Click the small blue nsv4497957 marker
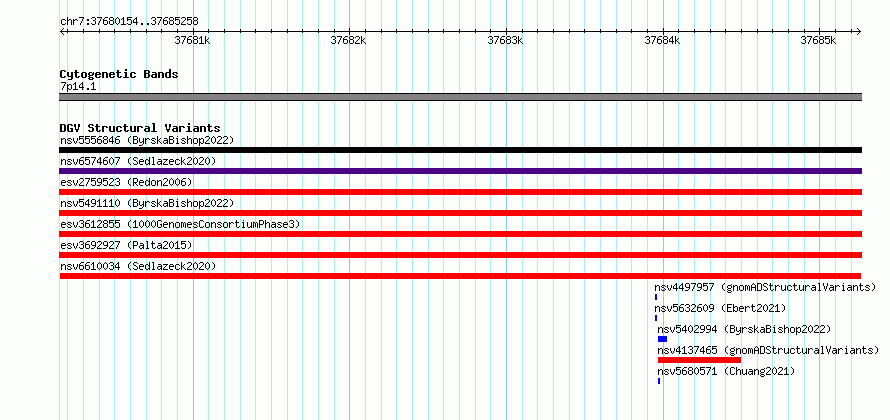 coord(656,297)
